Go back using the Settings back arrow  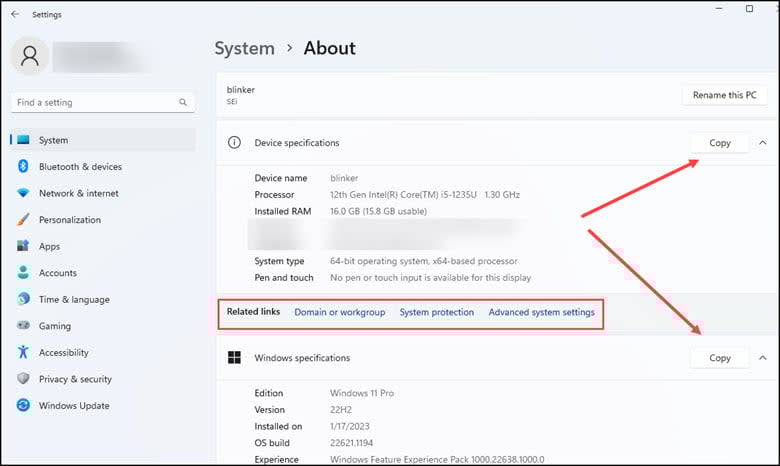[x=15, y=14]
